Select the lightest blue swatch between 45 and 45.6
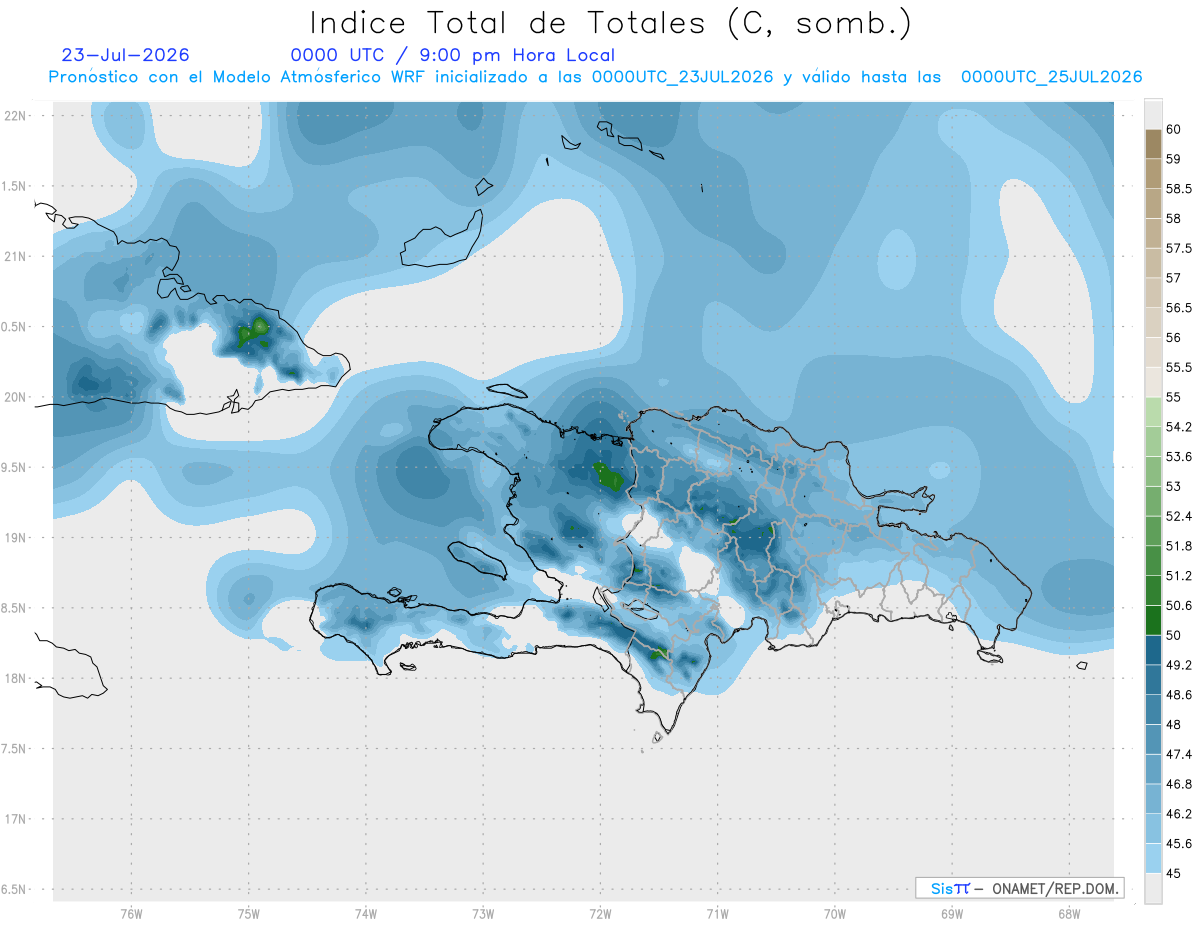 tap(1153, 858)
